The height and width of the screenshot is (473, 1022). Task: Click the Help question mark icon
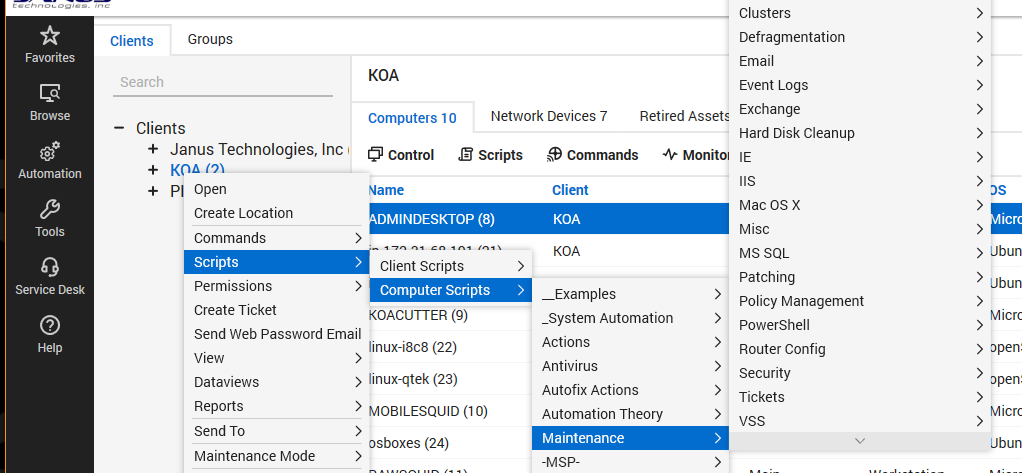coord(49,326)
